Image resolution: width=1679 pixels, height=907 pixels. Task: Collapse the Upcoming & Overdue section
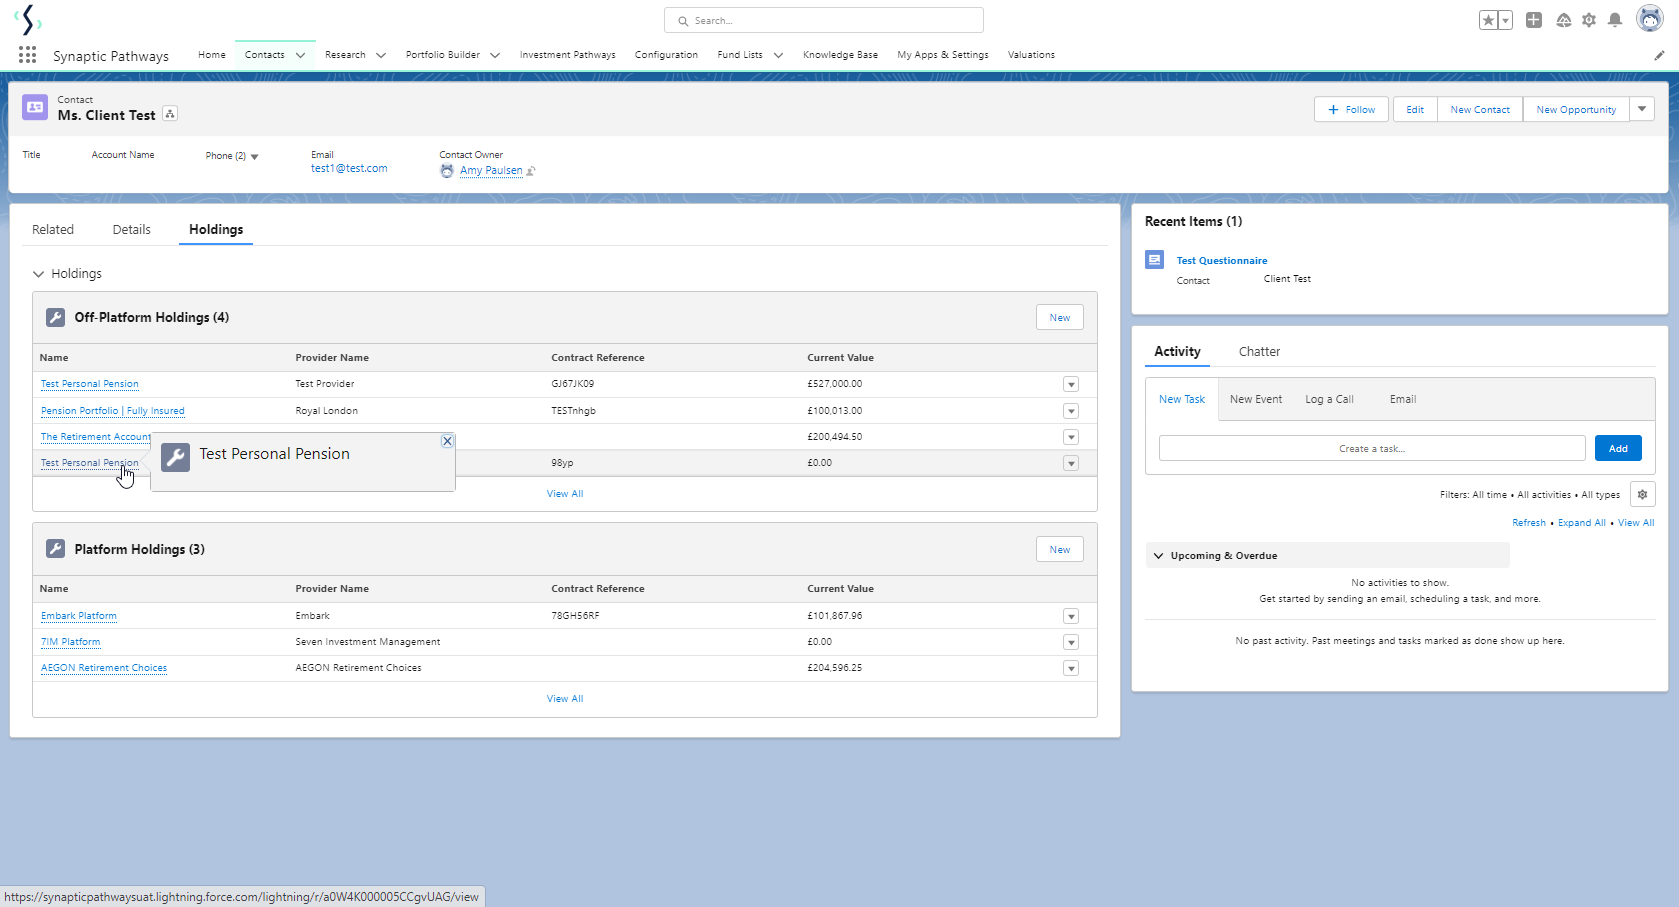point(1159,556)
